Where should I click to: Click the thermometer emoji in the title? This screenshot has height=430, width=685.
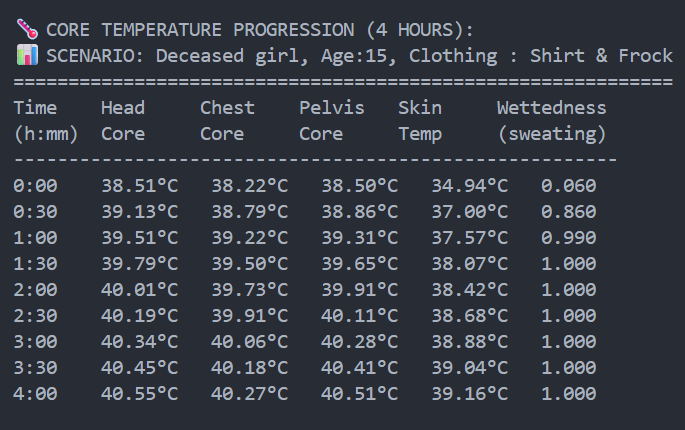(x=27, y=30)
